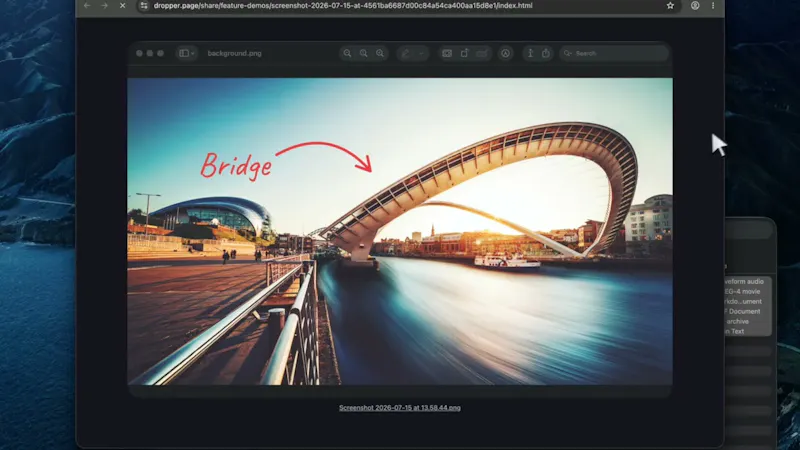Stop loading the page with the X
Viewport: 800px width, 450px height.
point(122,6)
